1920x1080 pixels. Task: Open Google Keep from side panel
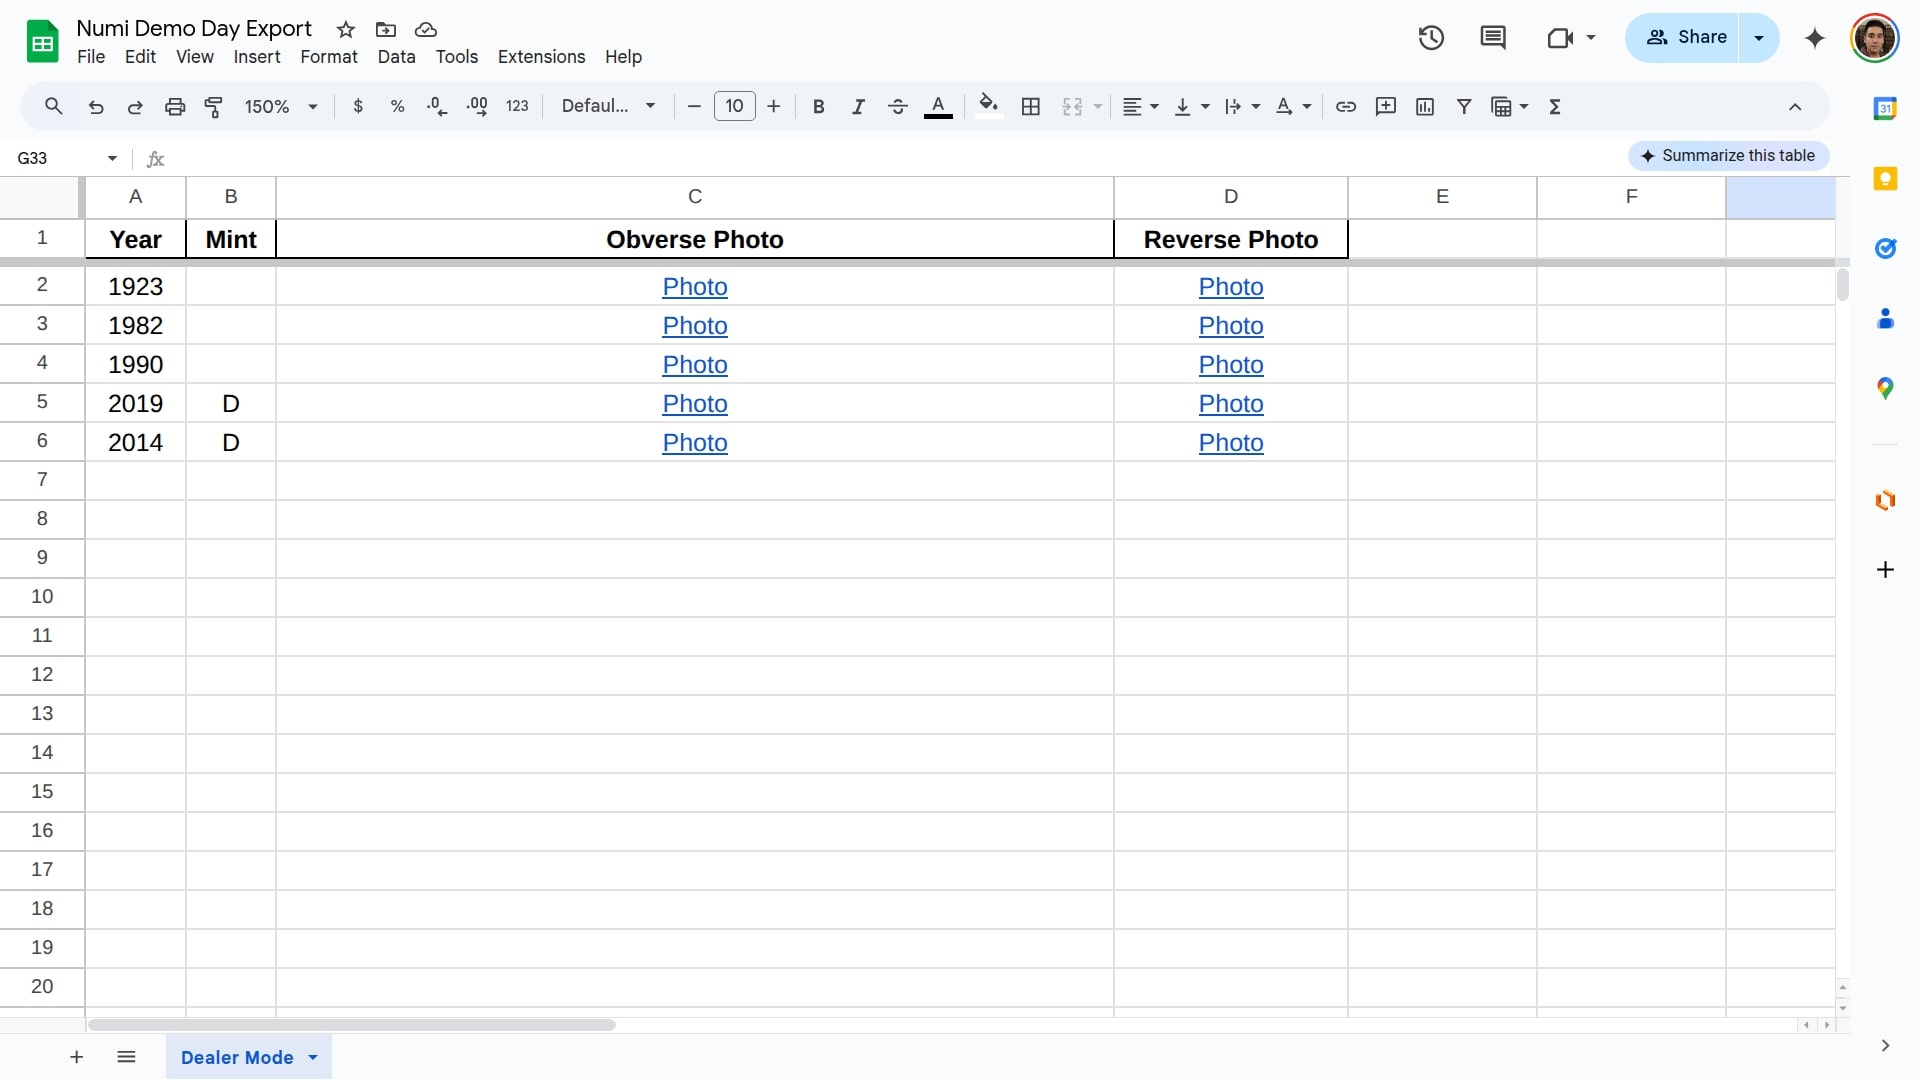[1885, 179]
